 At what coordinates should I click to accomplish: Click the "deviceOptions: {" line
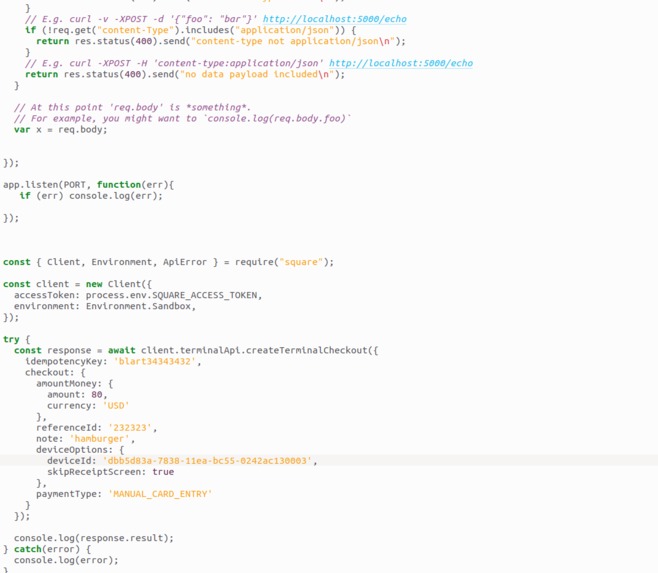(80, 450)
